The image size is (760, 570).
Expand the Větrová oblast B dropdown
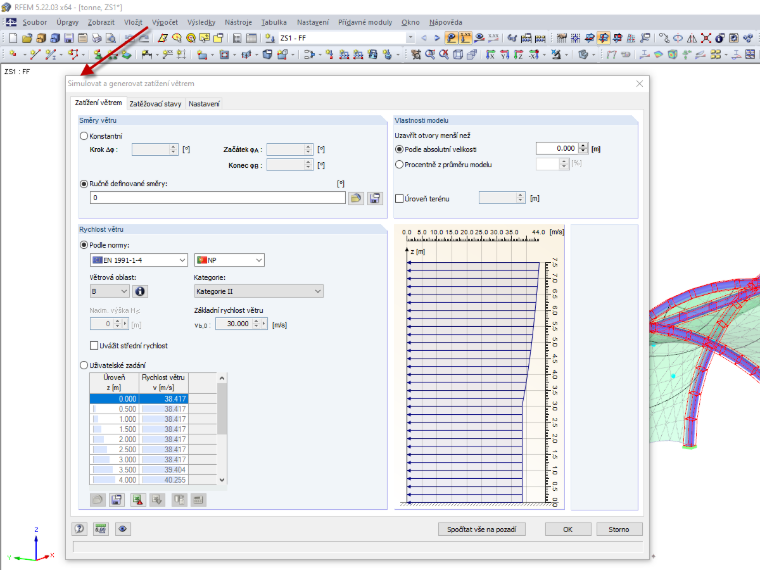pos(110,291)
